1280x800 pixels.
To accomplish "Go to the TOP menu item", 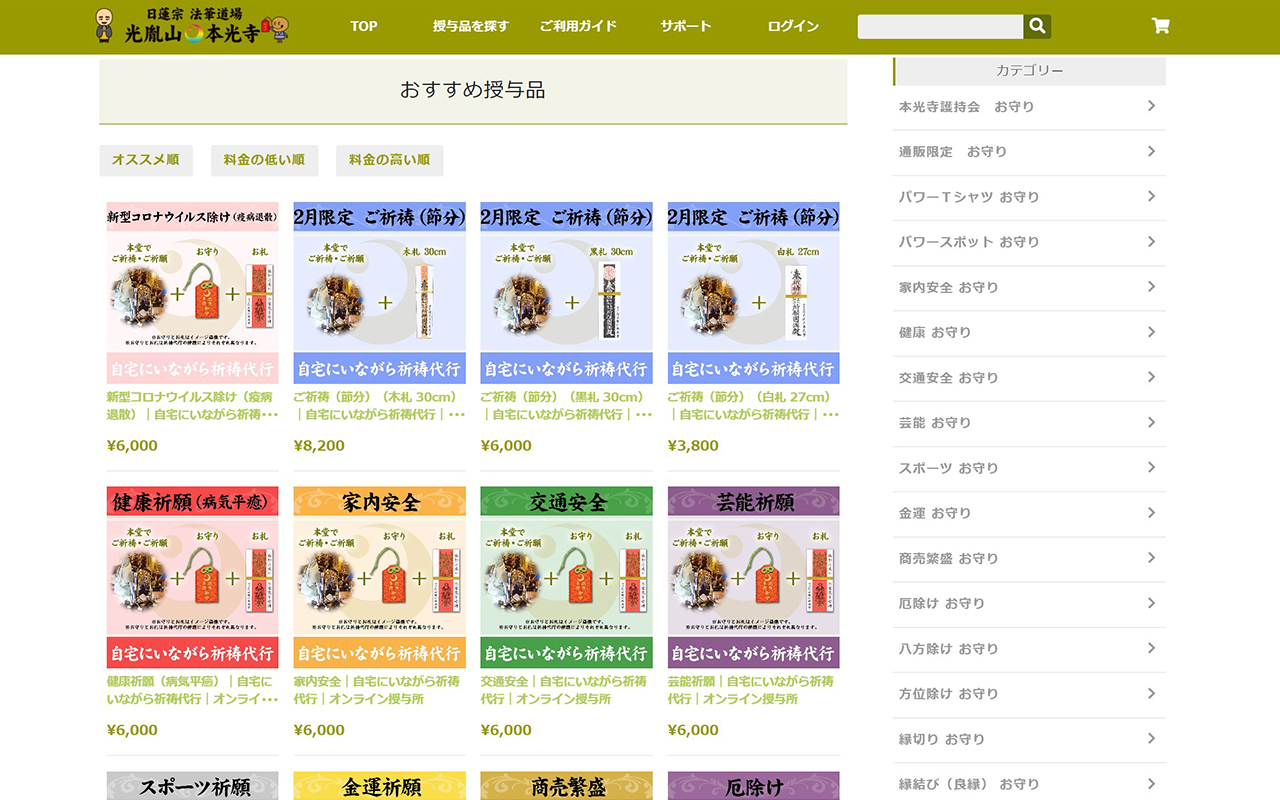I will coord(364,27).
